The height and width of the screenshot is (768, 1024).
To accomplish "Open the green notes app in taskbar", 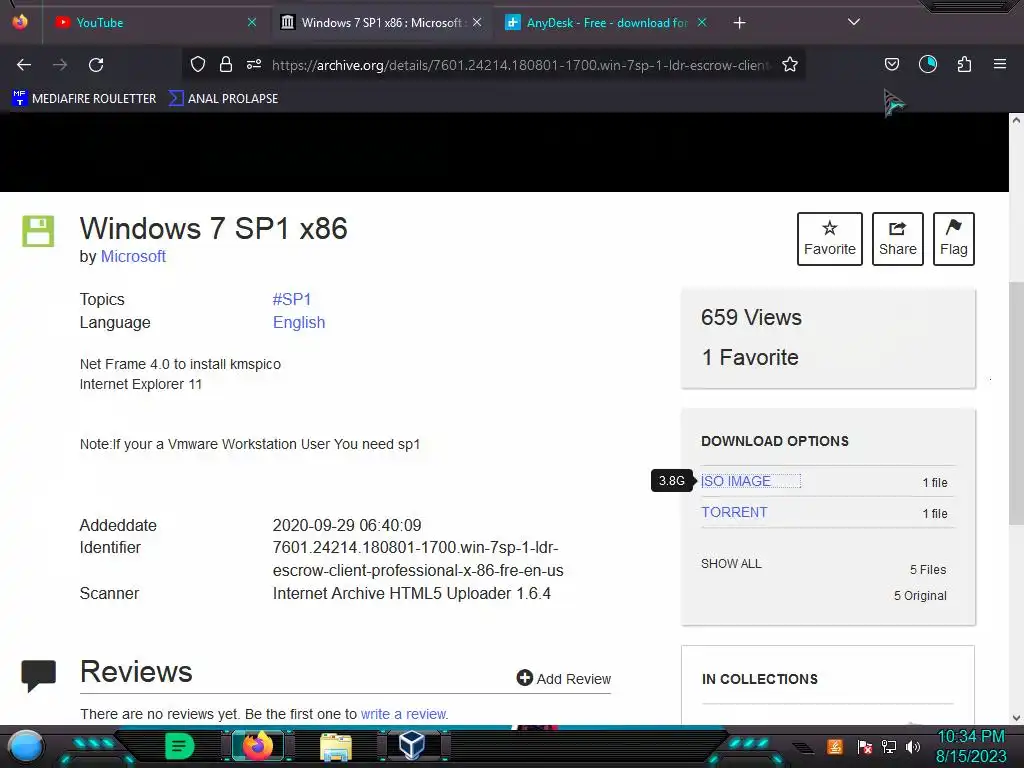I will (x=180, y=746).
